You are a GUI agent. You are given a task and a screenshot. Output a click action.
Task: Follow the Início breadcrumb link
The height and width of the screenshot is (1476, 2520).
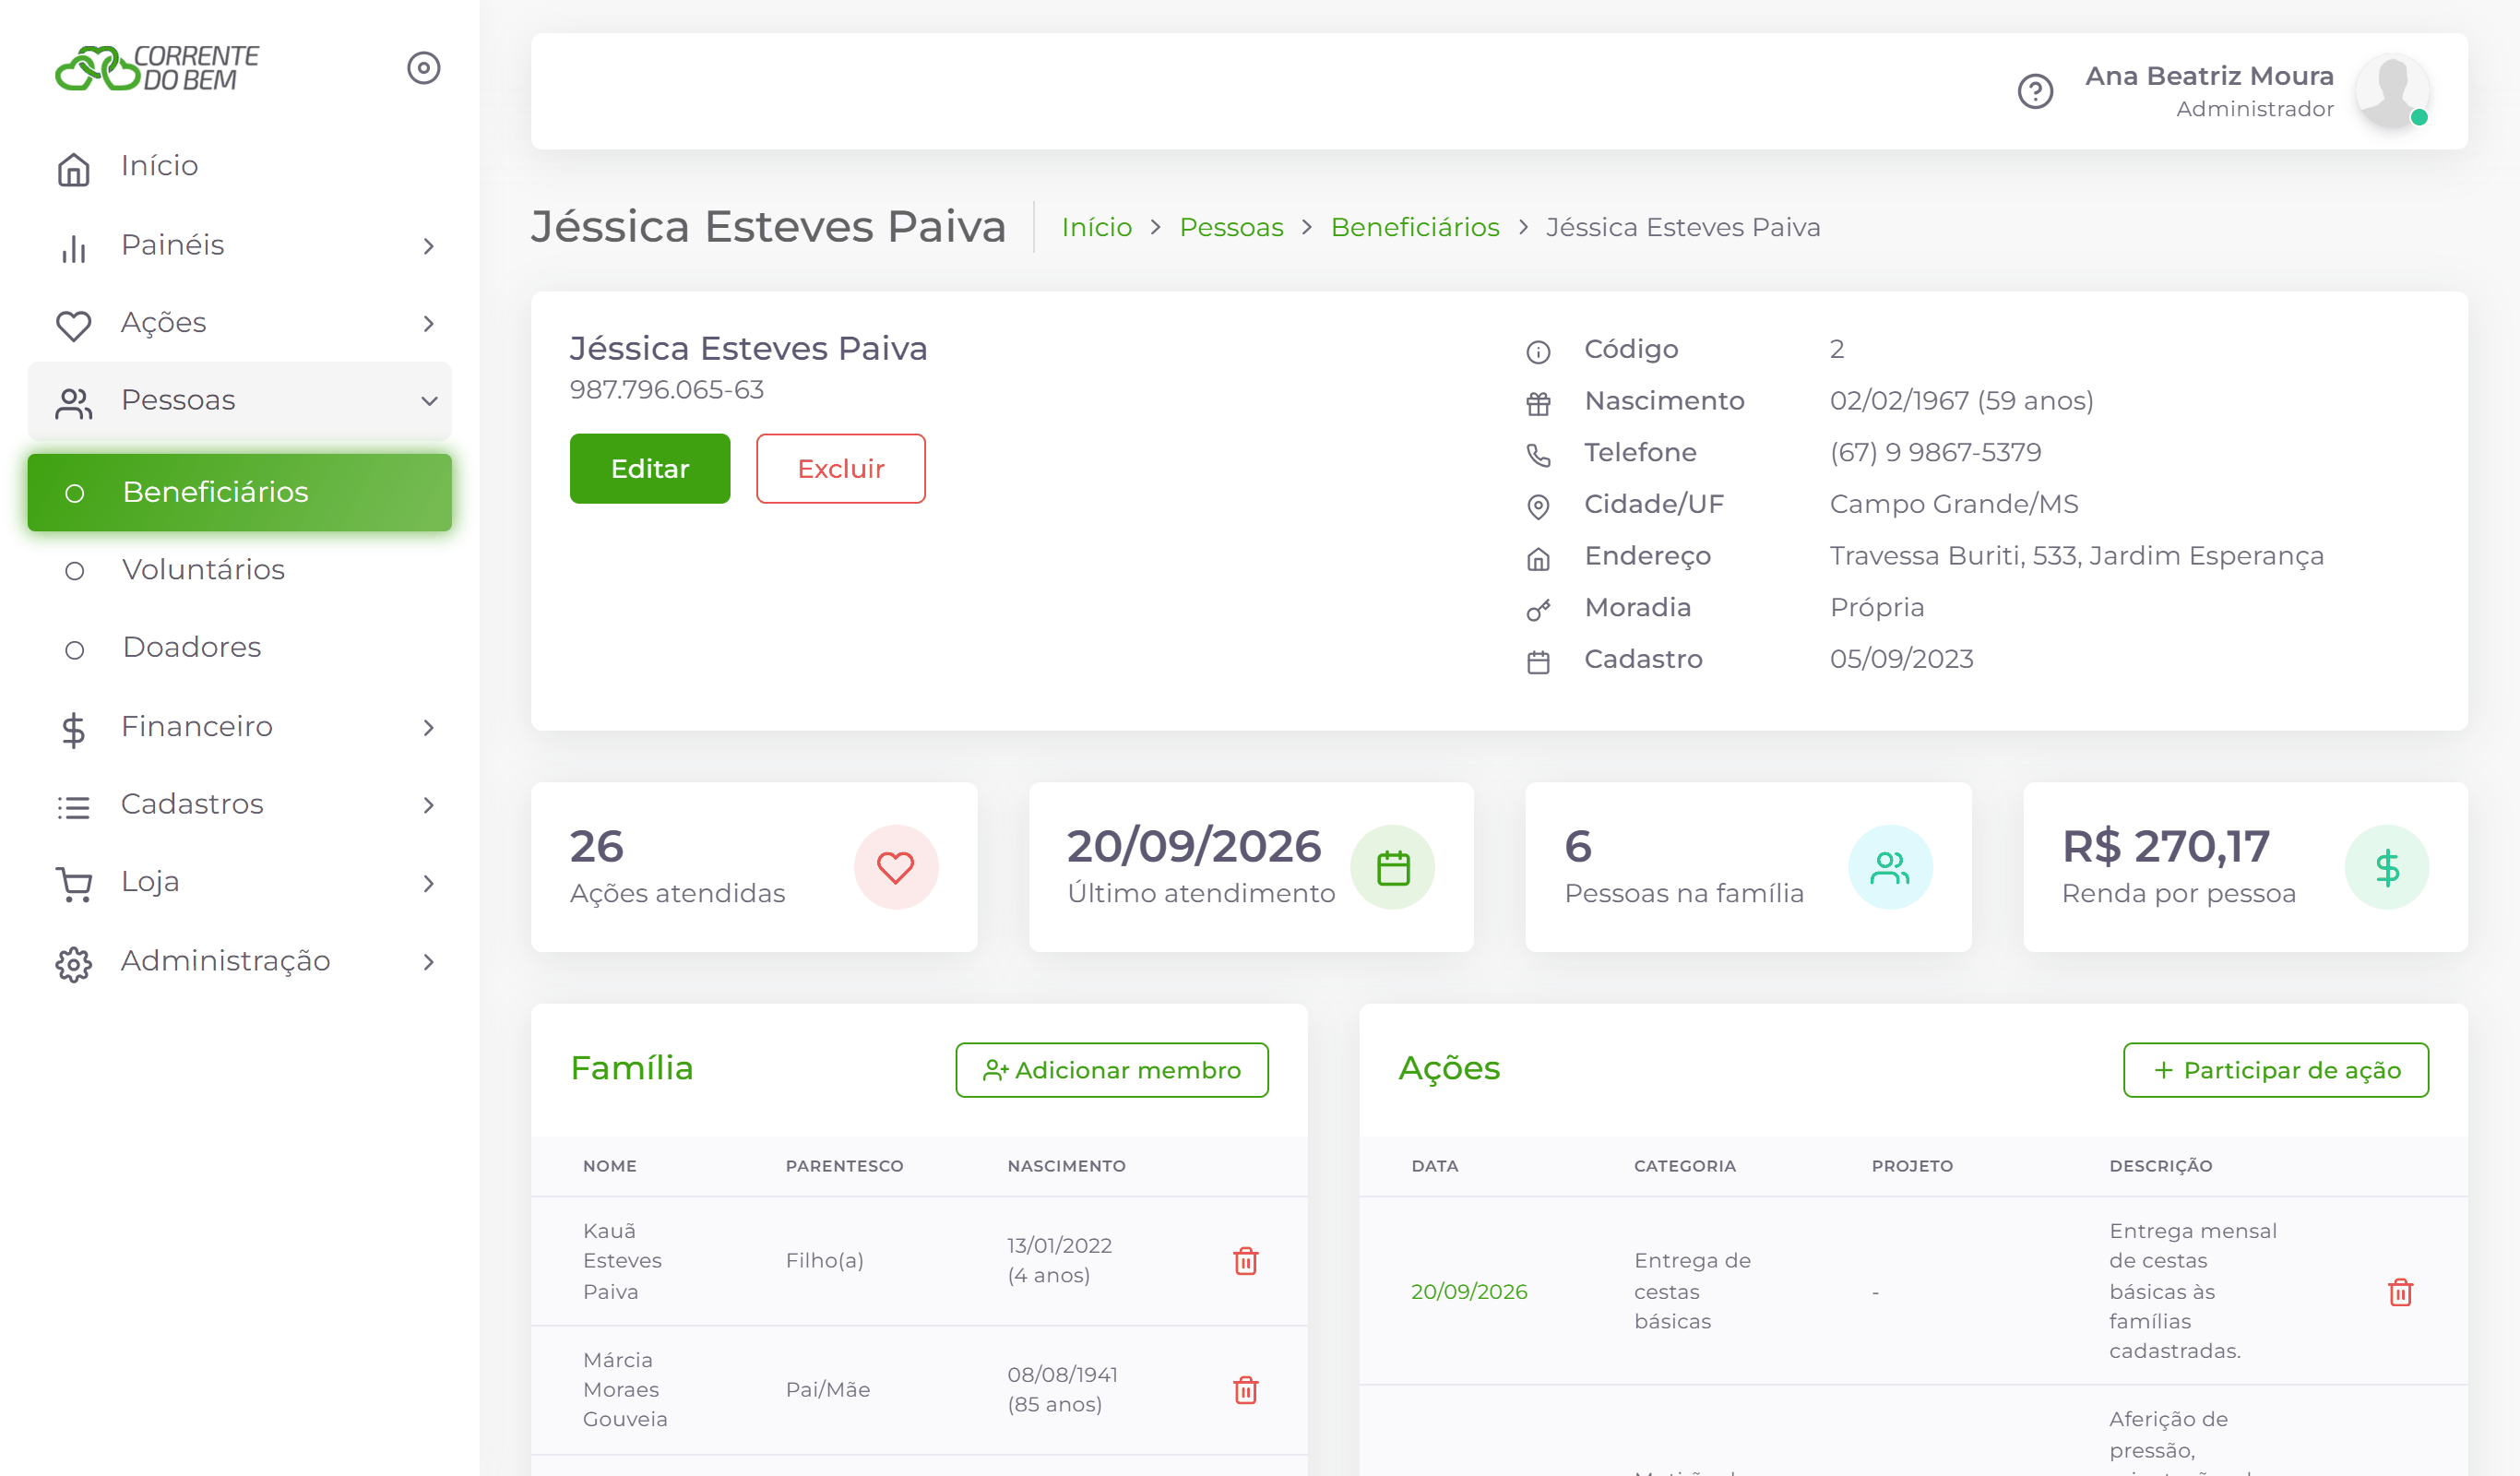point(1097,228)
